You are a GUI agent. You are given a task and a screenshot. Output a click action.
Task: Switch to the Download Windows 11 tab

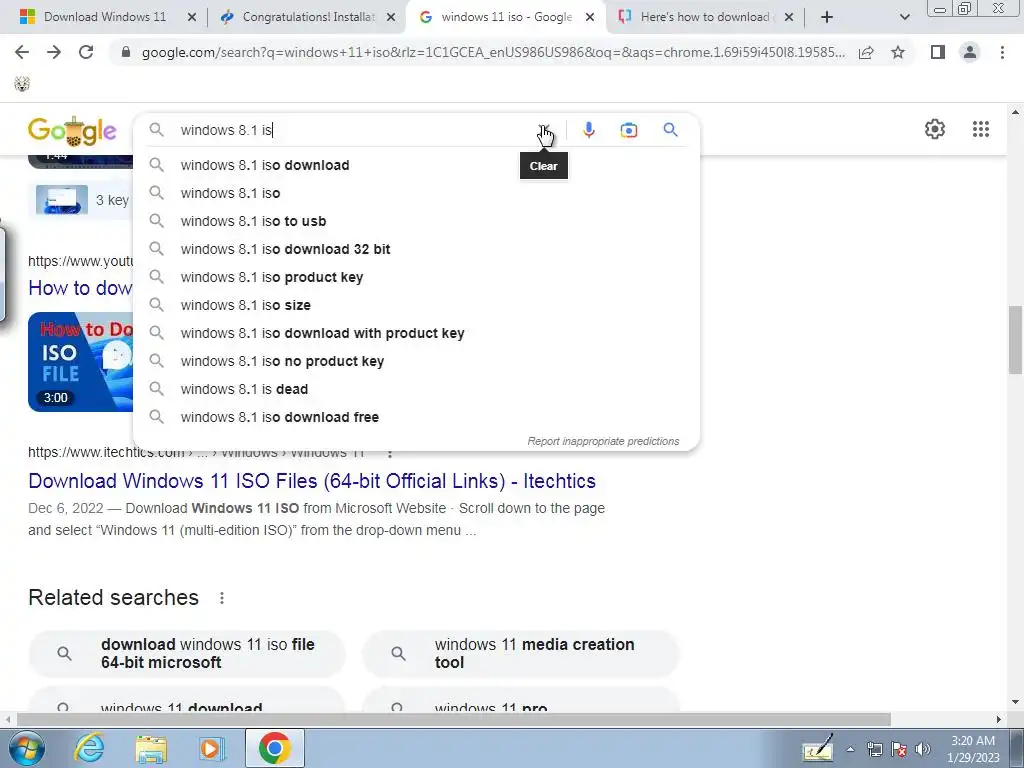104,17
